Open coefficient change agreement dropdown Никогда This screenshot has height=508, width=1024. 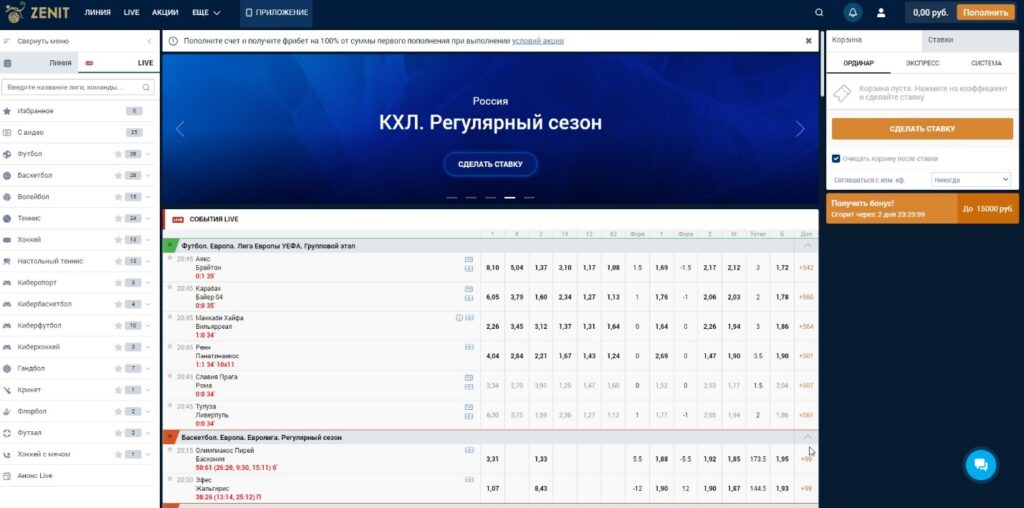click(x=970, y=180)
